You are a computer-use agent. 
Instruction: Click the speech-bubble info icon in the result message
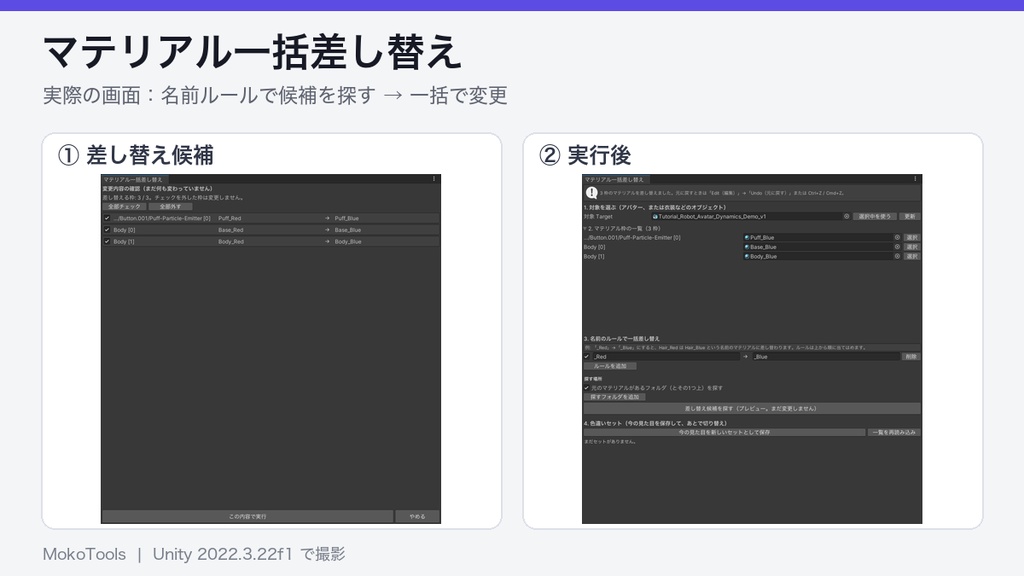pos(591,193)
